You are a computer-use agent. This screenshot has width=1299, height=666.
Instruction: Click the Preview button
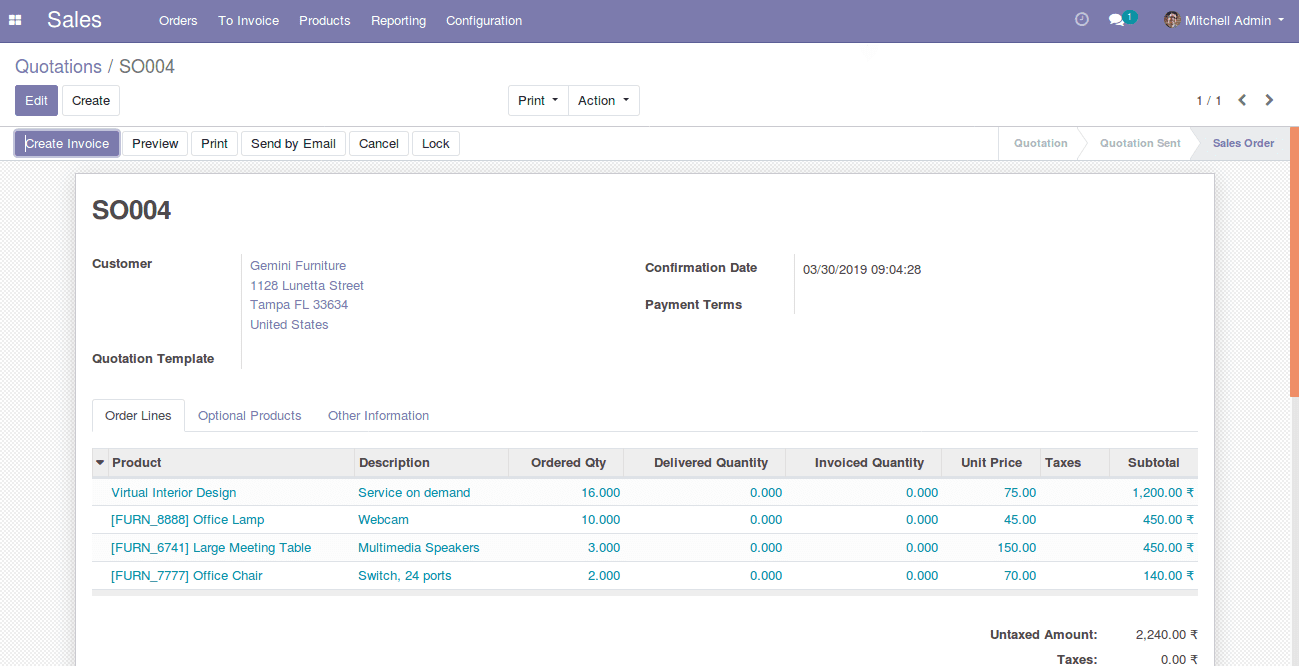point(155,144)
